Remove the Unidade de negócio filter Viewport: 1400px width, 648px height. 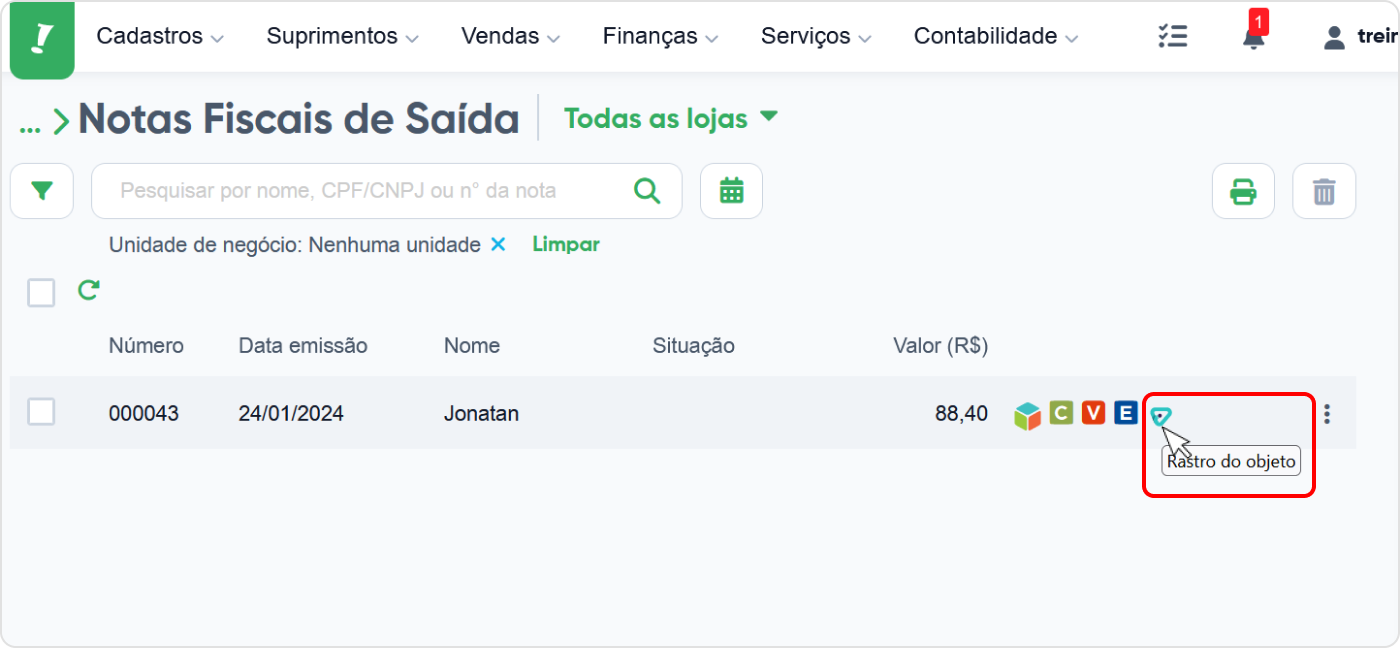[x=498, y=245]
